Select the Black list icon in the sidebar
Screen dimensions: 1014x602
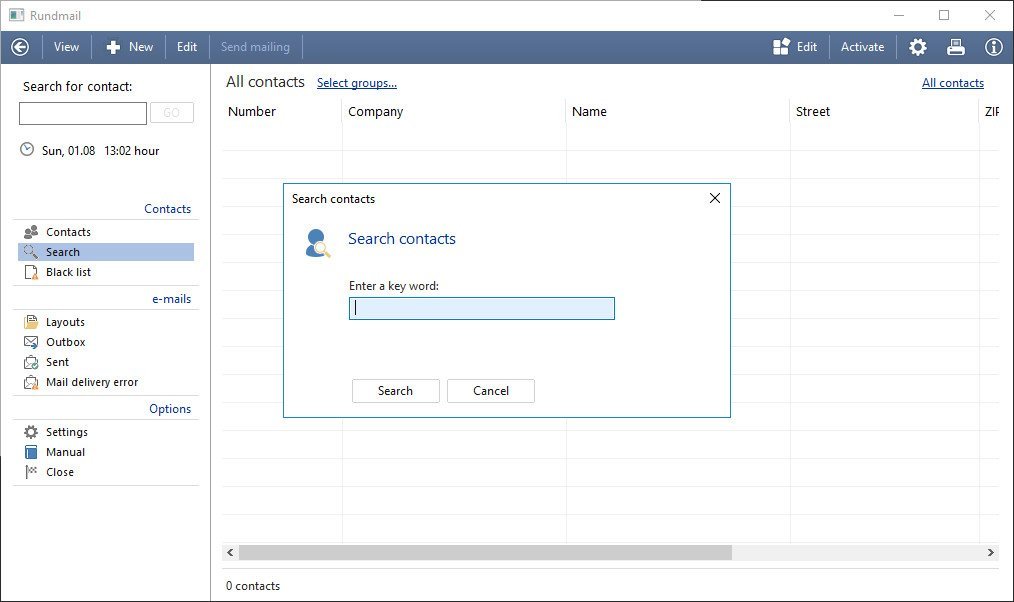[x=30, y=271]
